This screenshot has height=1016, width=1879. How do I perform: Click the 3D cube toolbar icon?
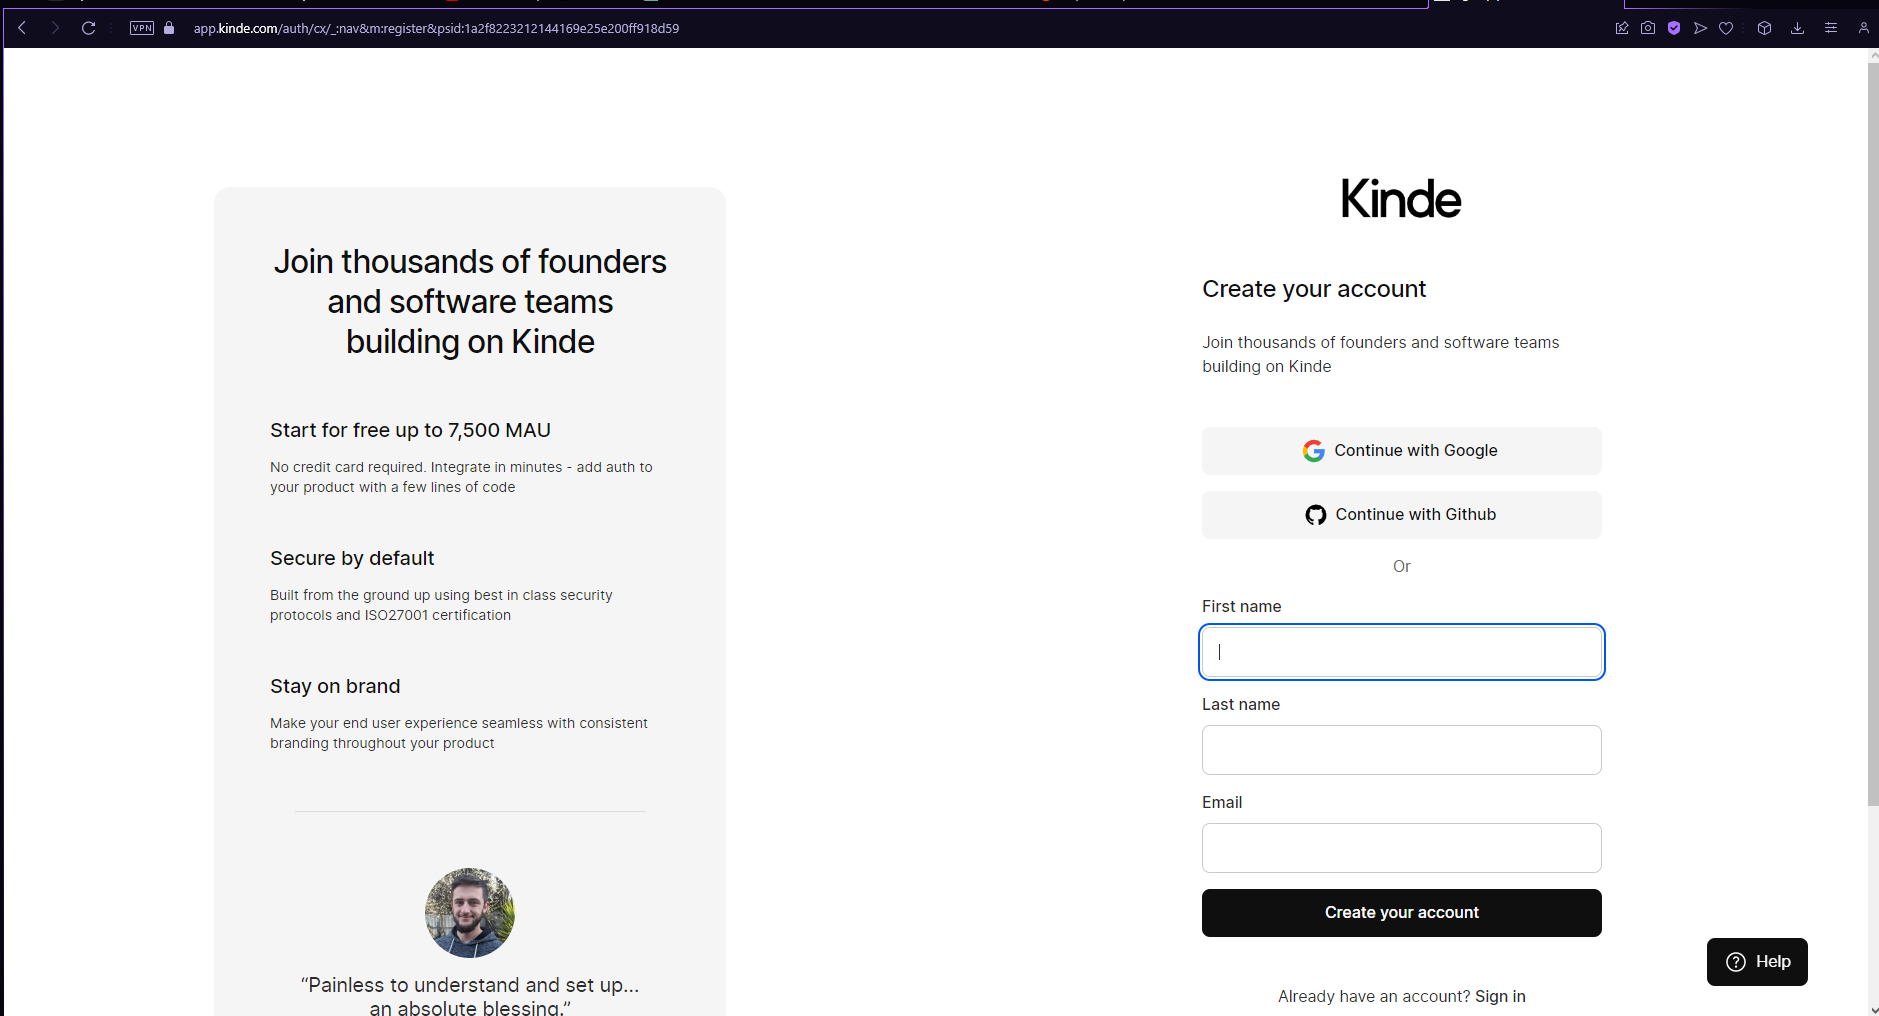point(1764,28)
